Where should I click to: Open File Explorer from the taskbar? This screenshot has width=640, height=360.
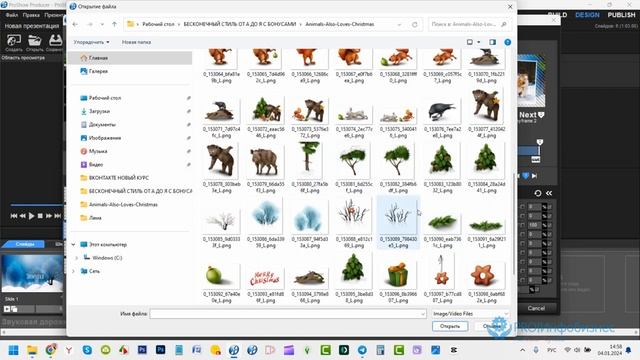click(x=32, y=350)
